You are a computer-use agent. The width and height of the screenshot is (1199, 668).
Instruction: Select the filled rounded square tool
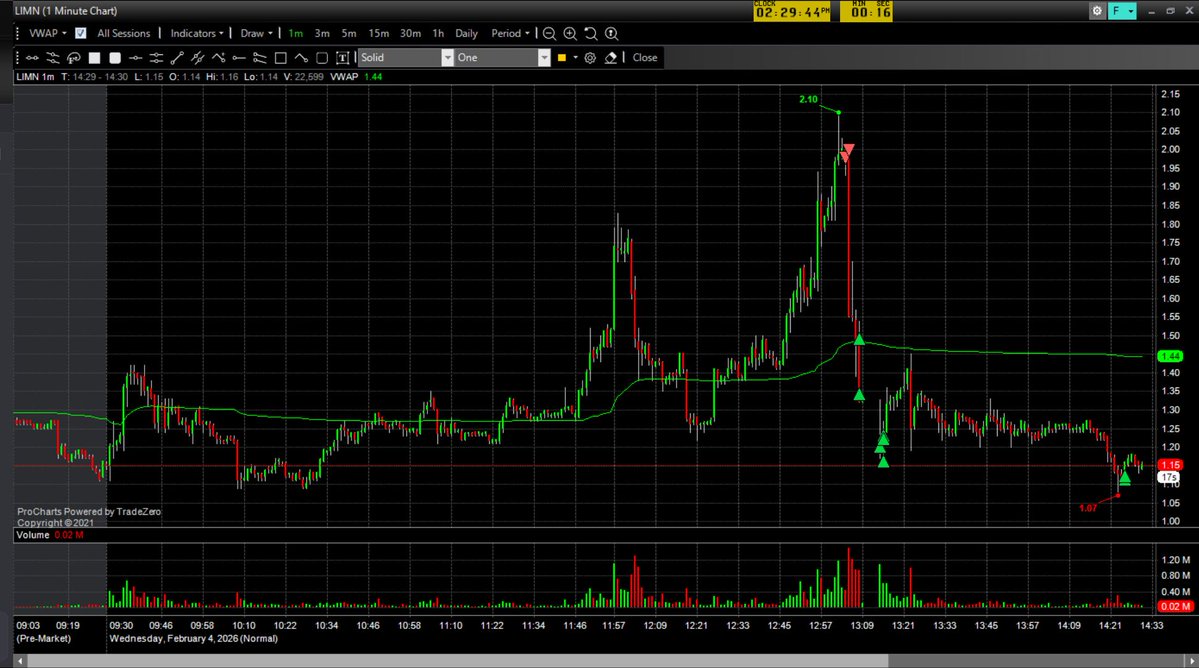[x=115, y=58]
